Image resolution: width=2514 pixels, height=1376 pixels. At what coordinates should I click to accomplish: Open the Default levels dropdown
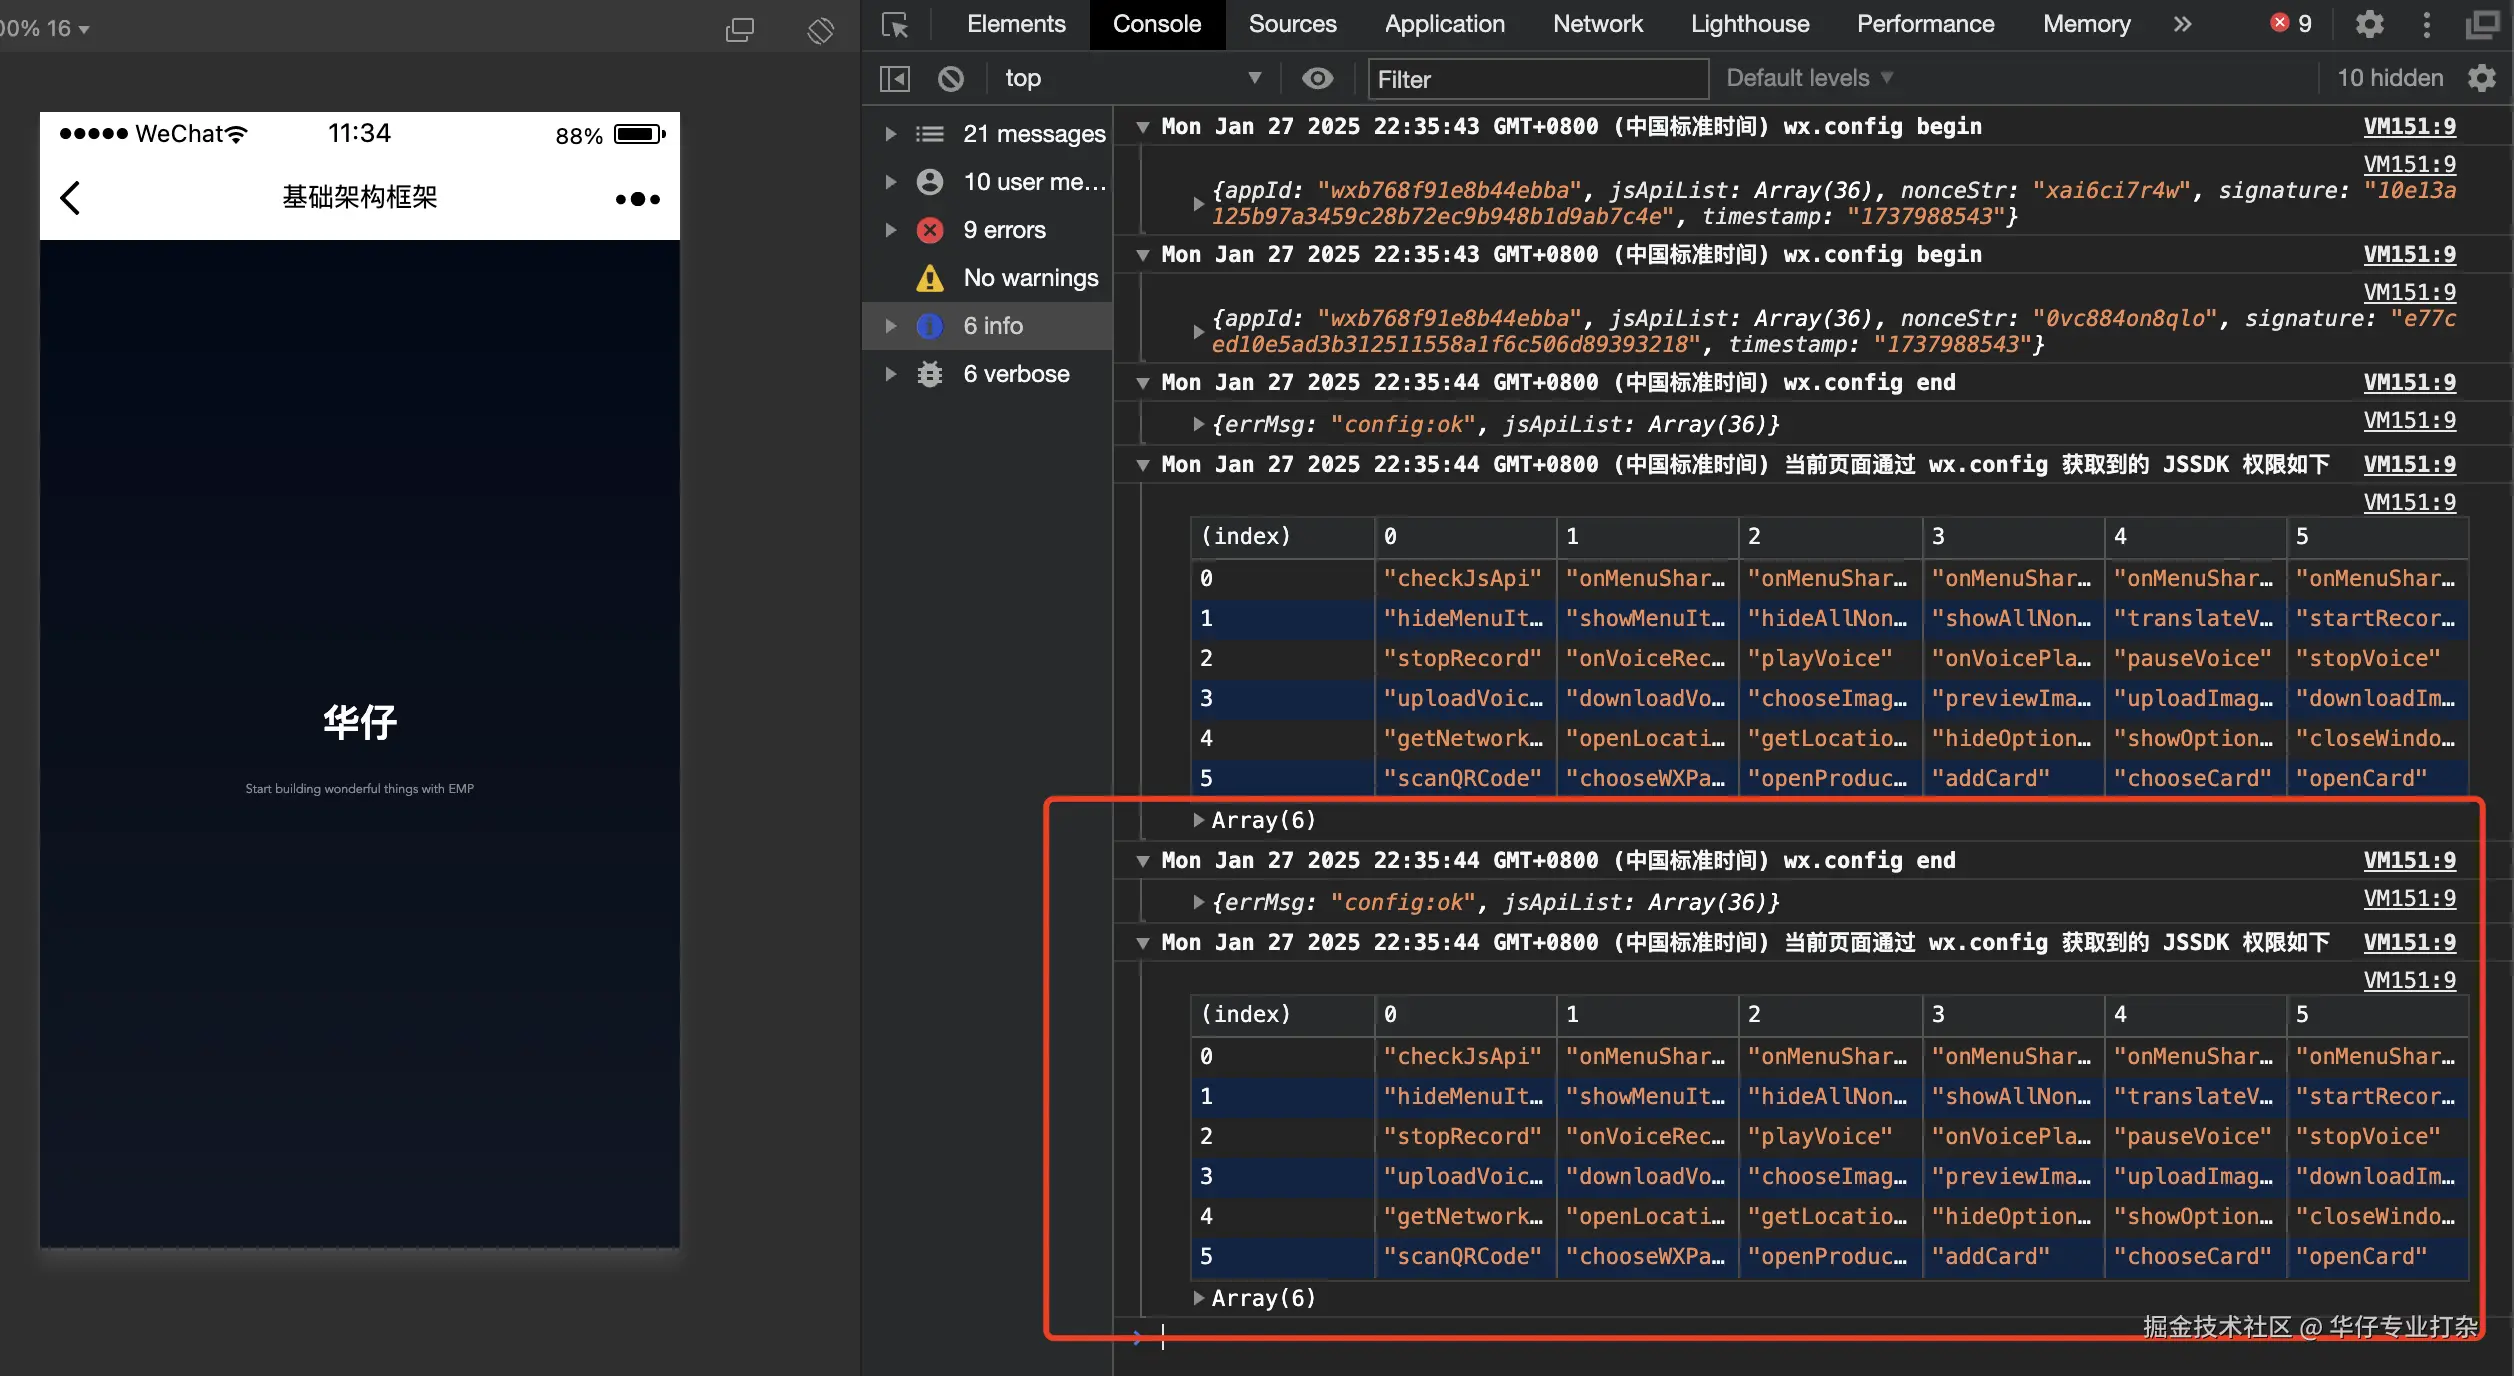tap(1808, 78)
